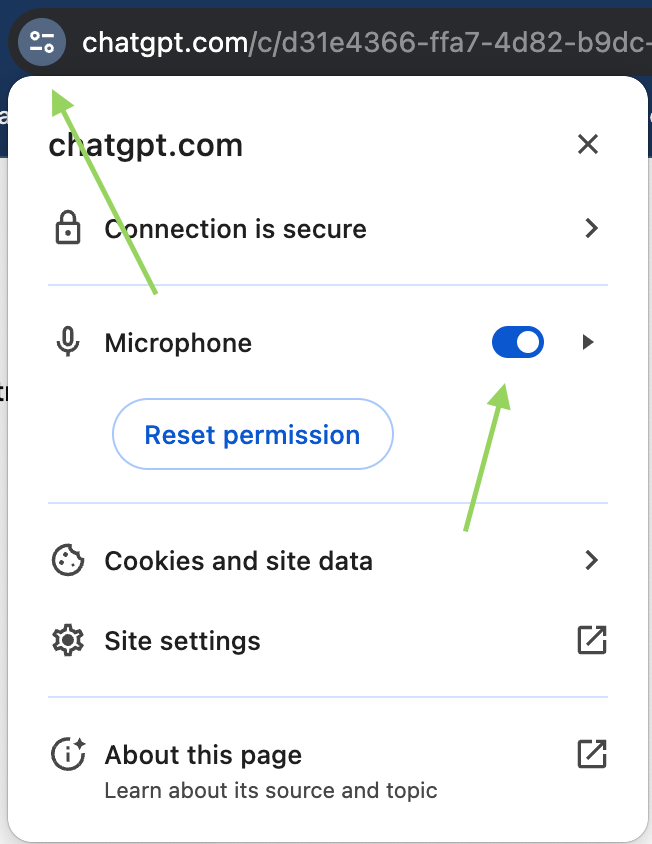Close the chatgpt.com site info popup
The width and height of the screenshot is (652, 844).
(588, 144)
